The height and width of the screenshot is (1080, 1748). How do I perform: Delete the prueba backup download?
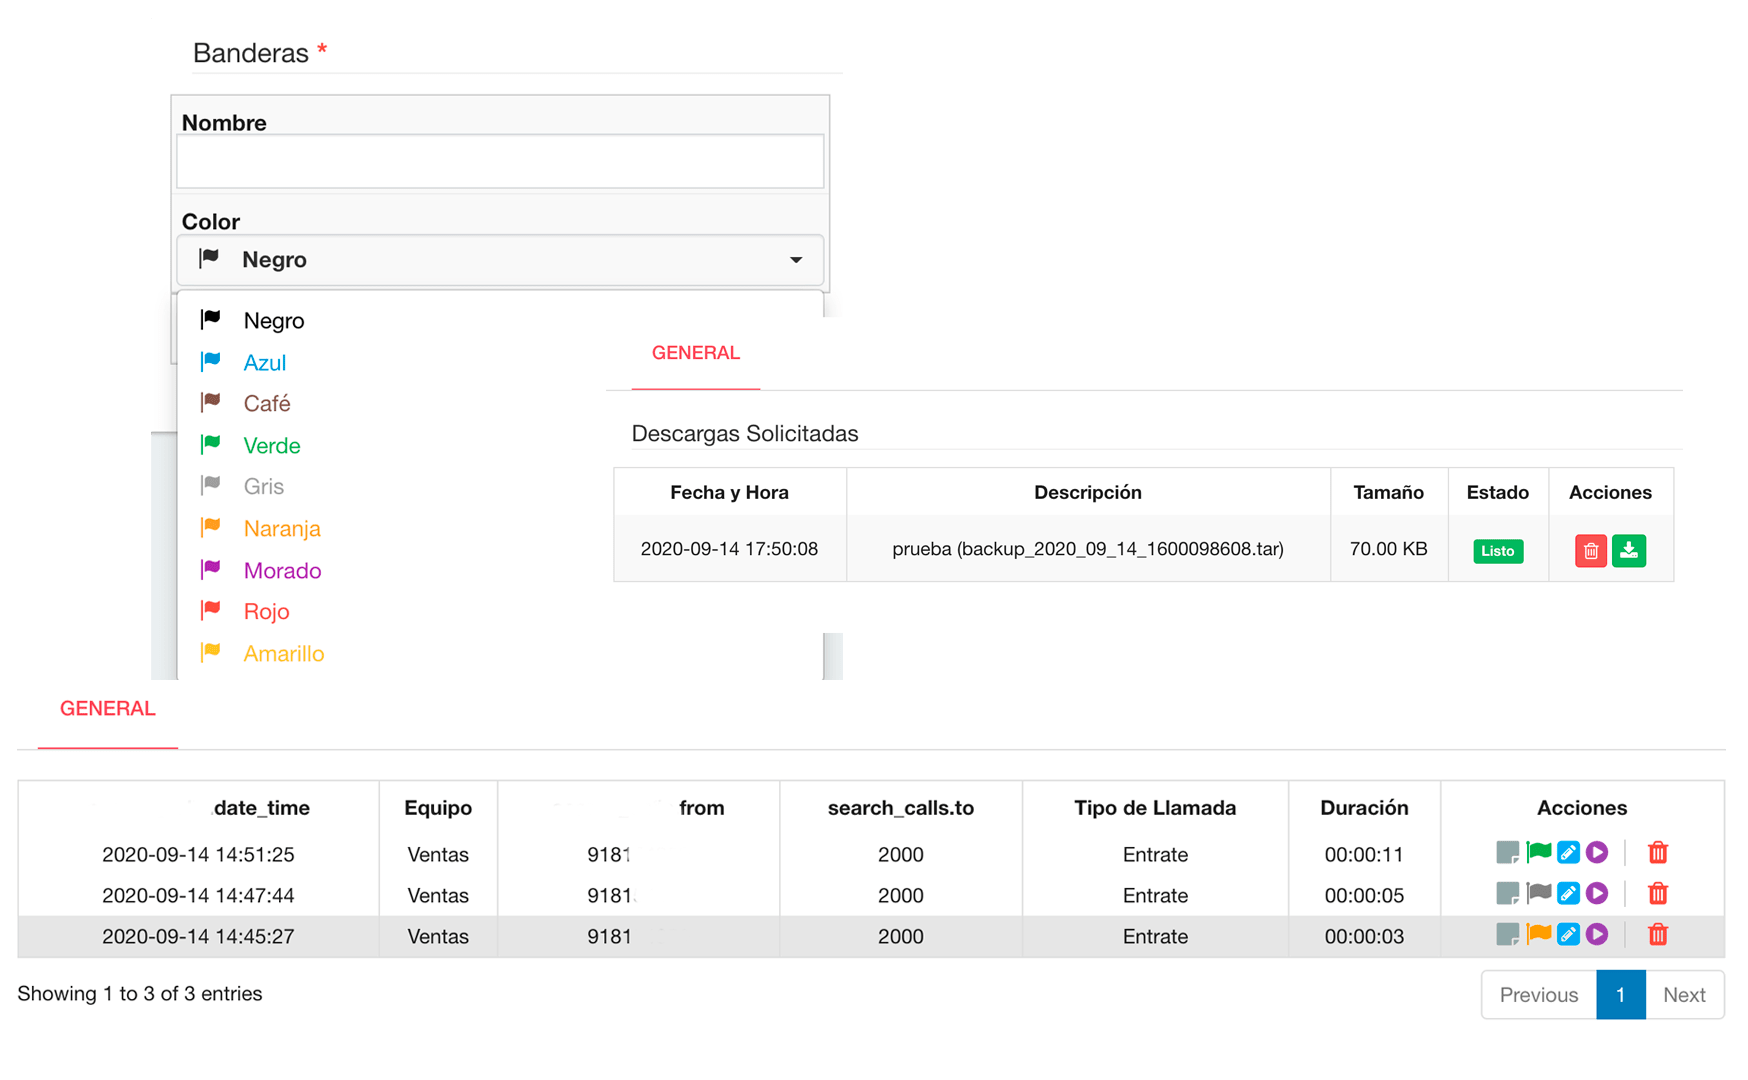pyautogui.click(x=1590, y=551)
